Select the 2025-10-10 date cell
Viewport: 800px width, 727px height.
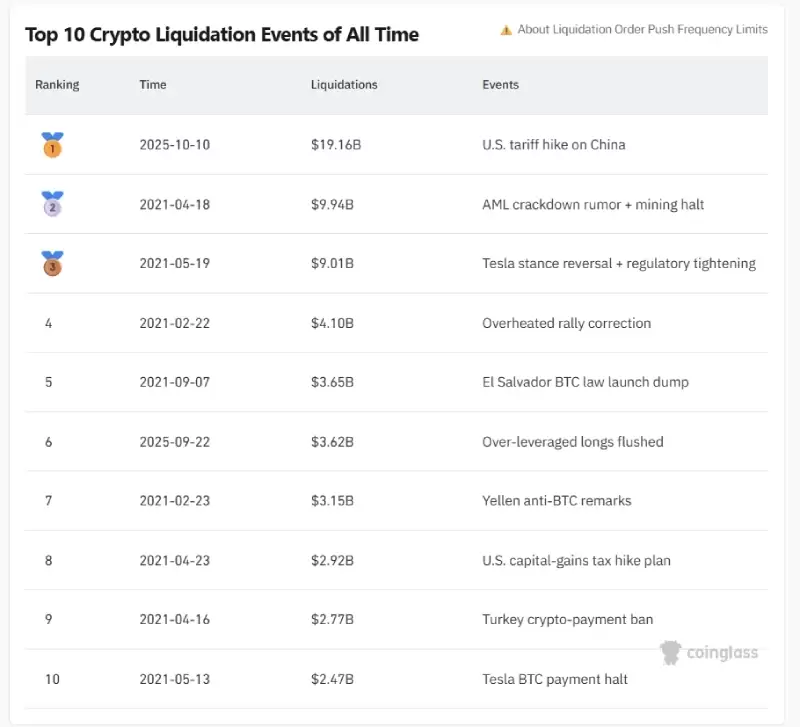[175, 145]
